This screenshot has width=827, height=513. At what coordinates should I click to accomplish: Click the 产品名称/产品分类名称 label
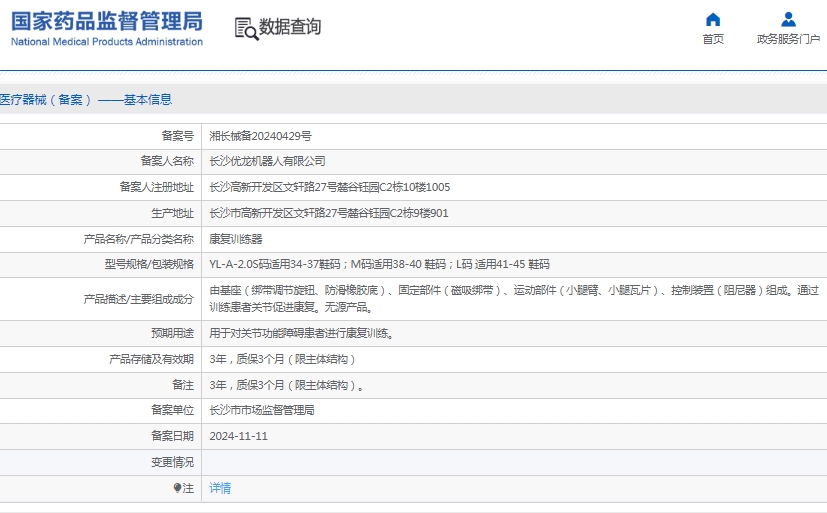tap(139, 239)
